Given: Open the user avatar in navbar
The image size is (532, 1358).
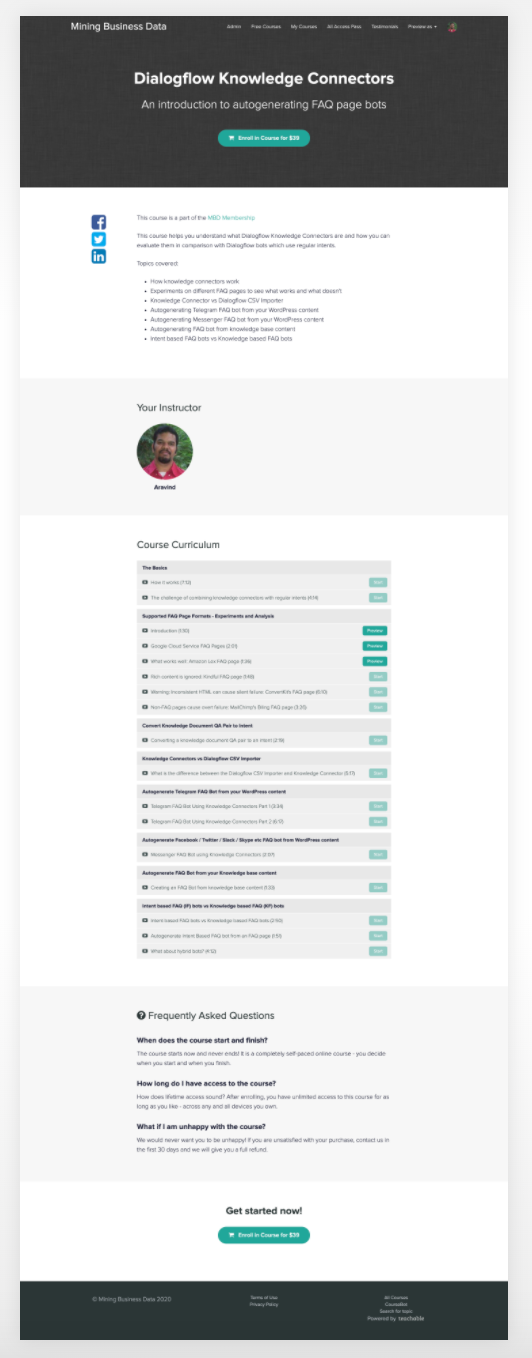Looking at the screenshot, I should point(453,27).
